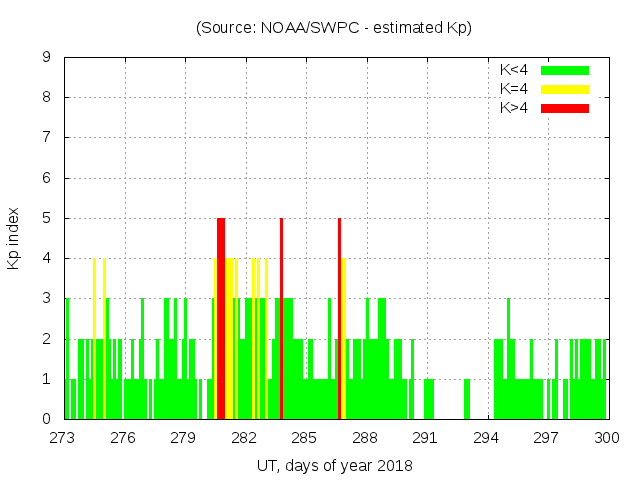The height and width of the screenshot is (480, 640).
Task: Click the x-axis tick label 294
Action: [x=486, y=438]
